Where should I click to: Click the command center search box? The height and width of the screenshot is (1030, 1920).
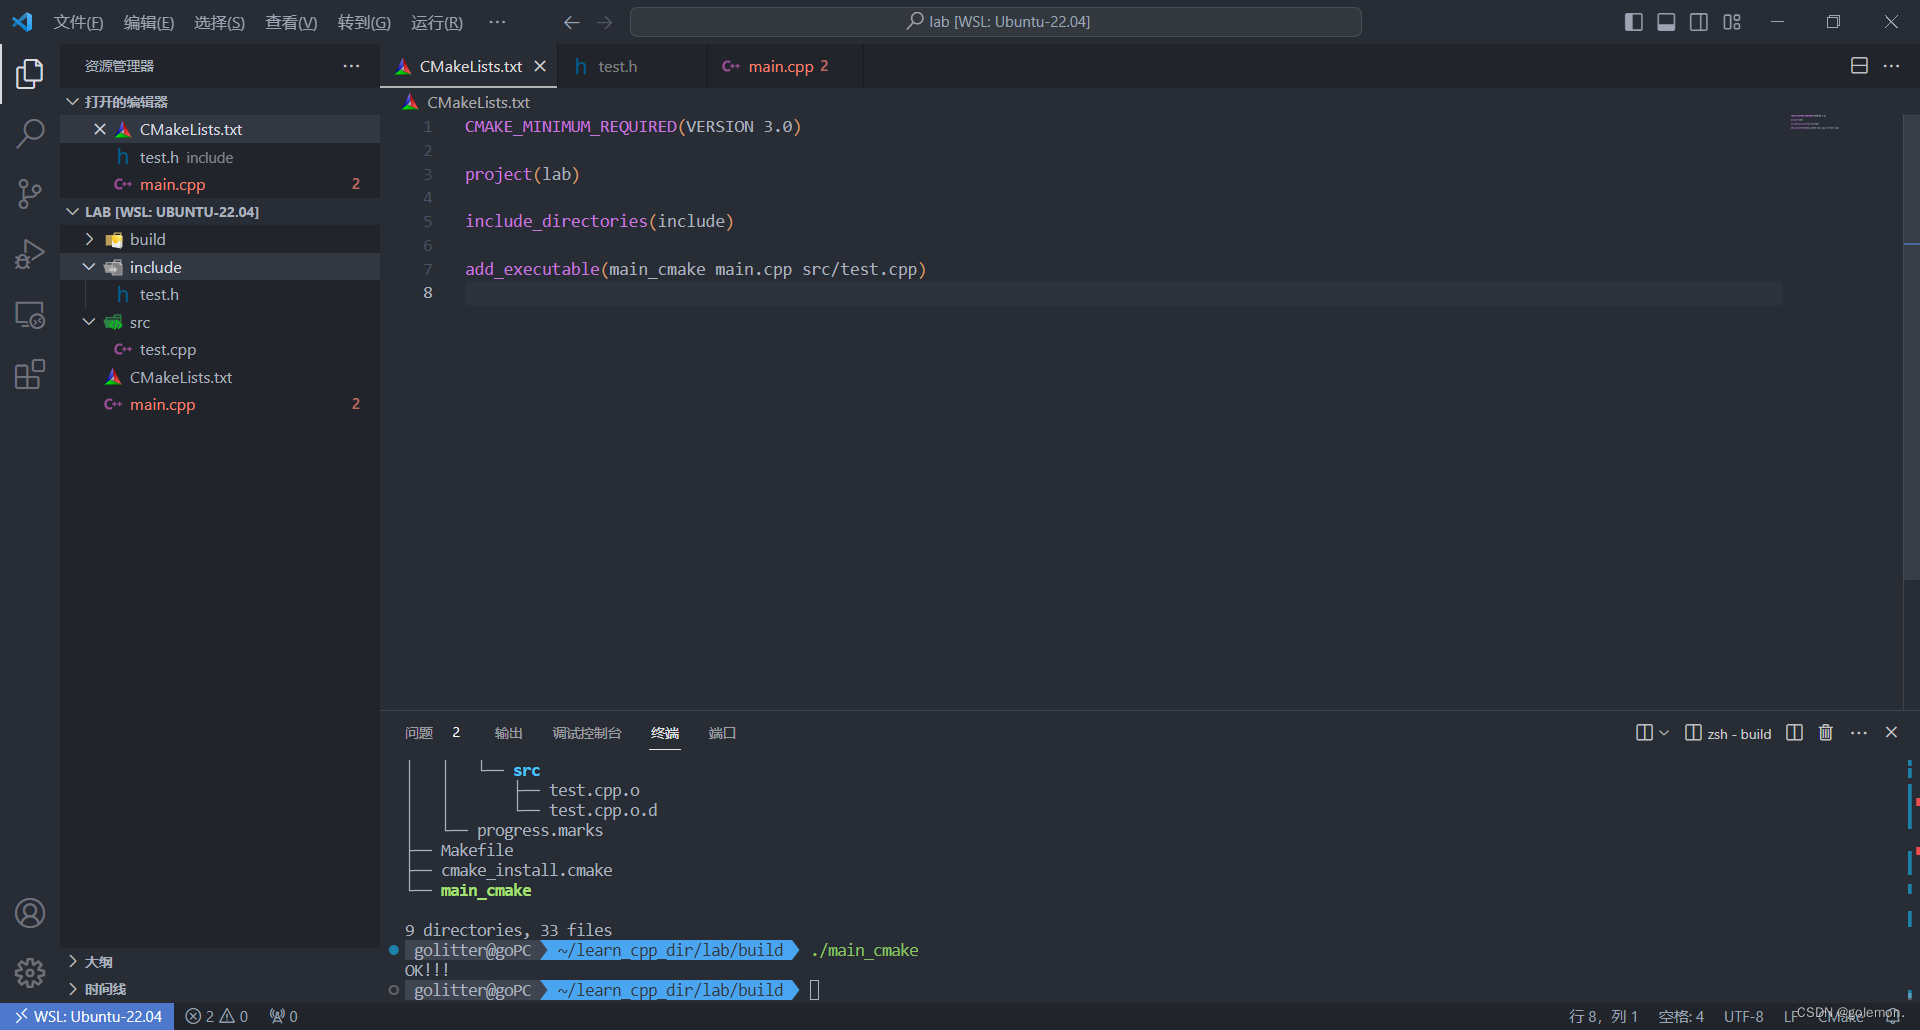[x=996, y=22]
